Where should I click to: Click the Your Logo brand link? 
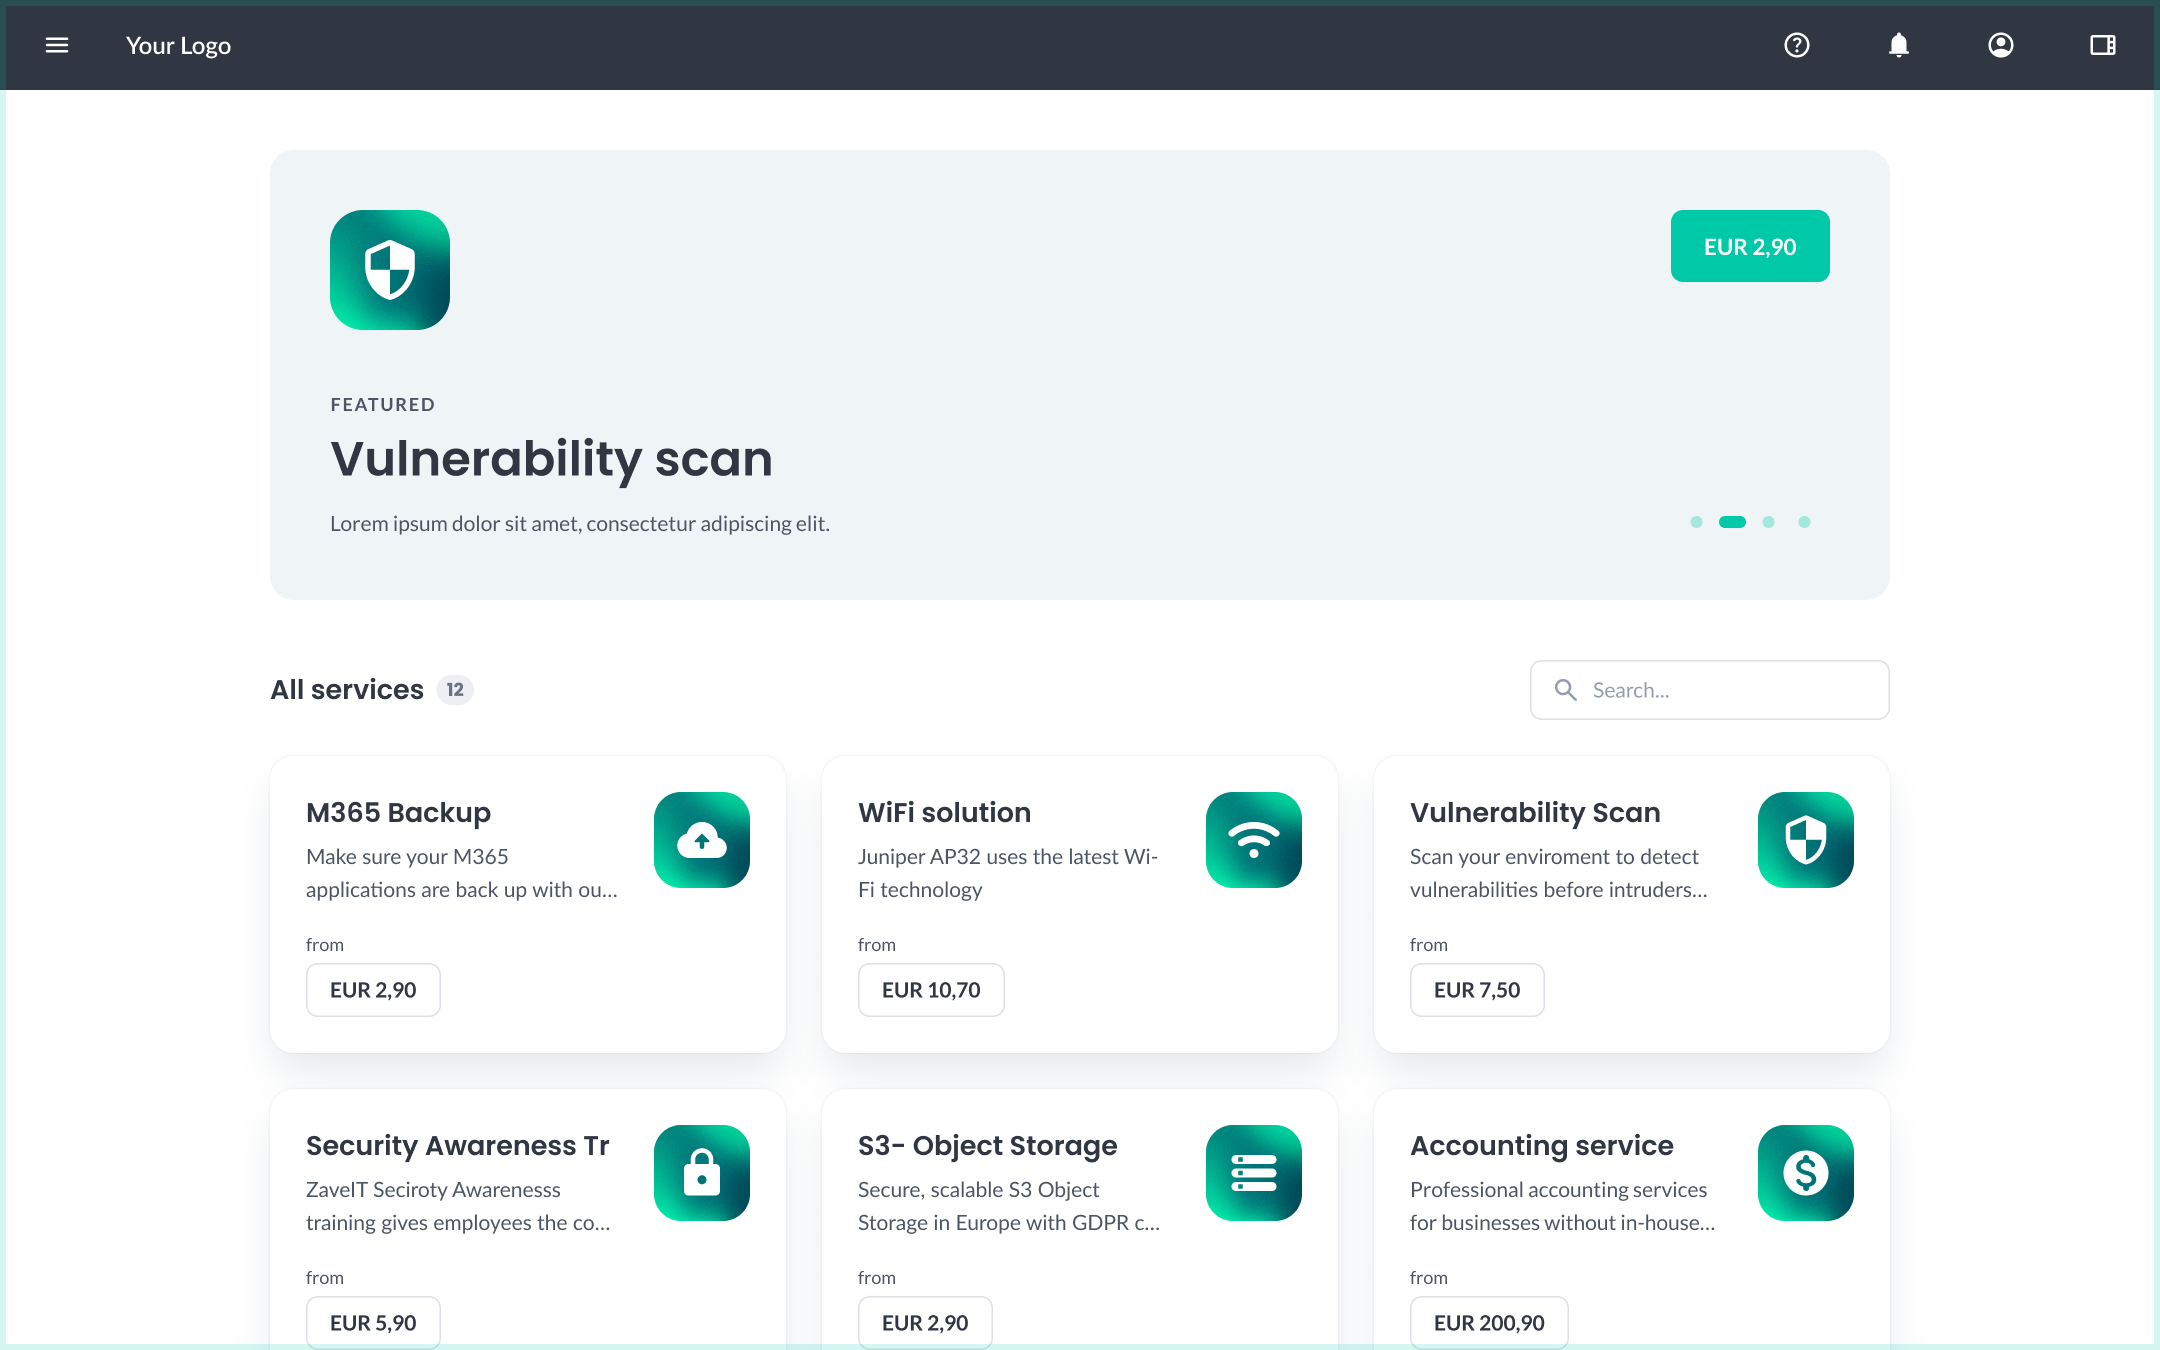[x=178, y=46]
